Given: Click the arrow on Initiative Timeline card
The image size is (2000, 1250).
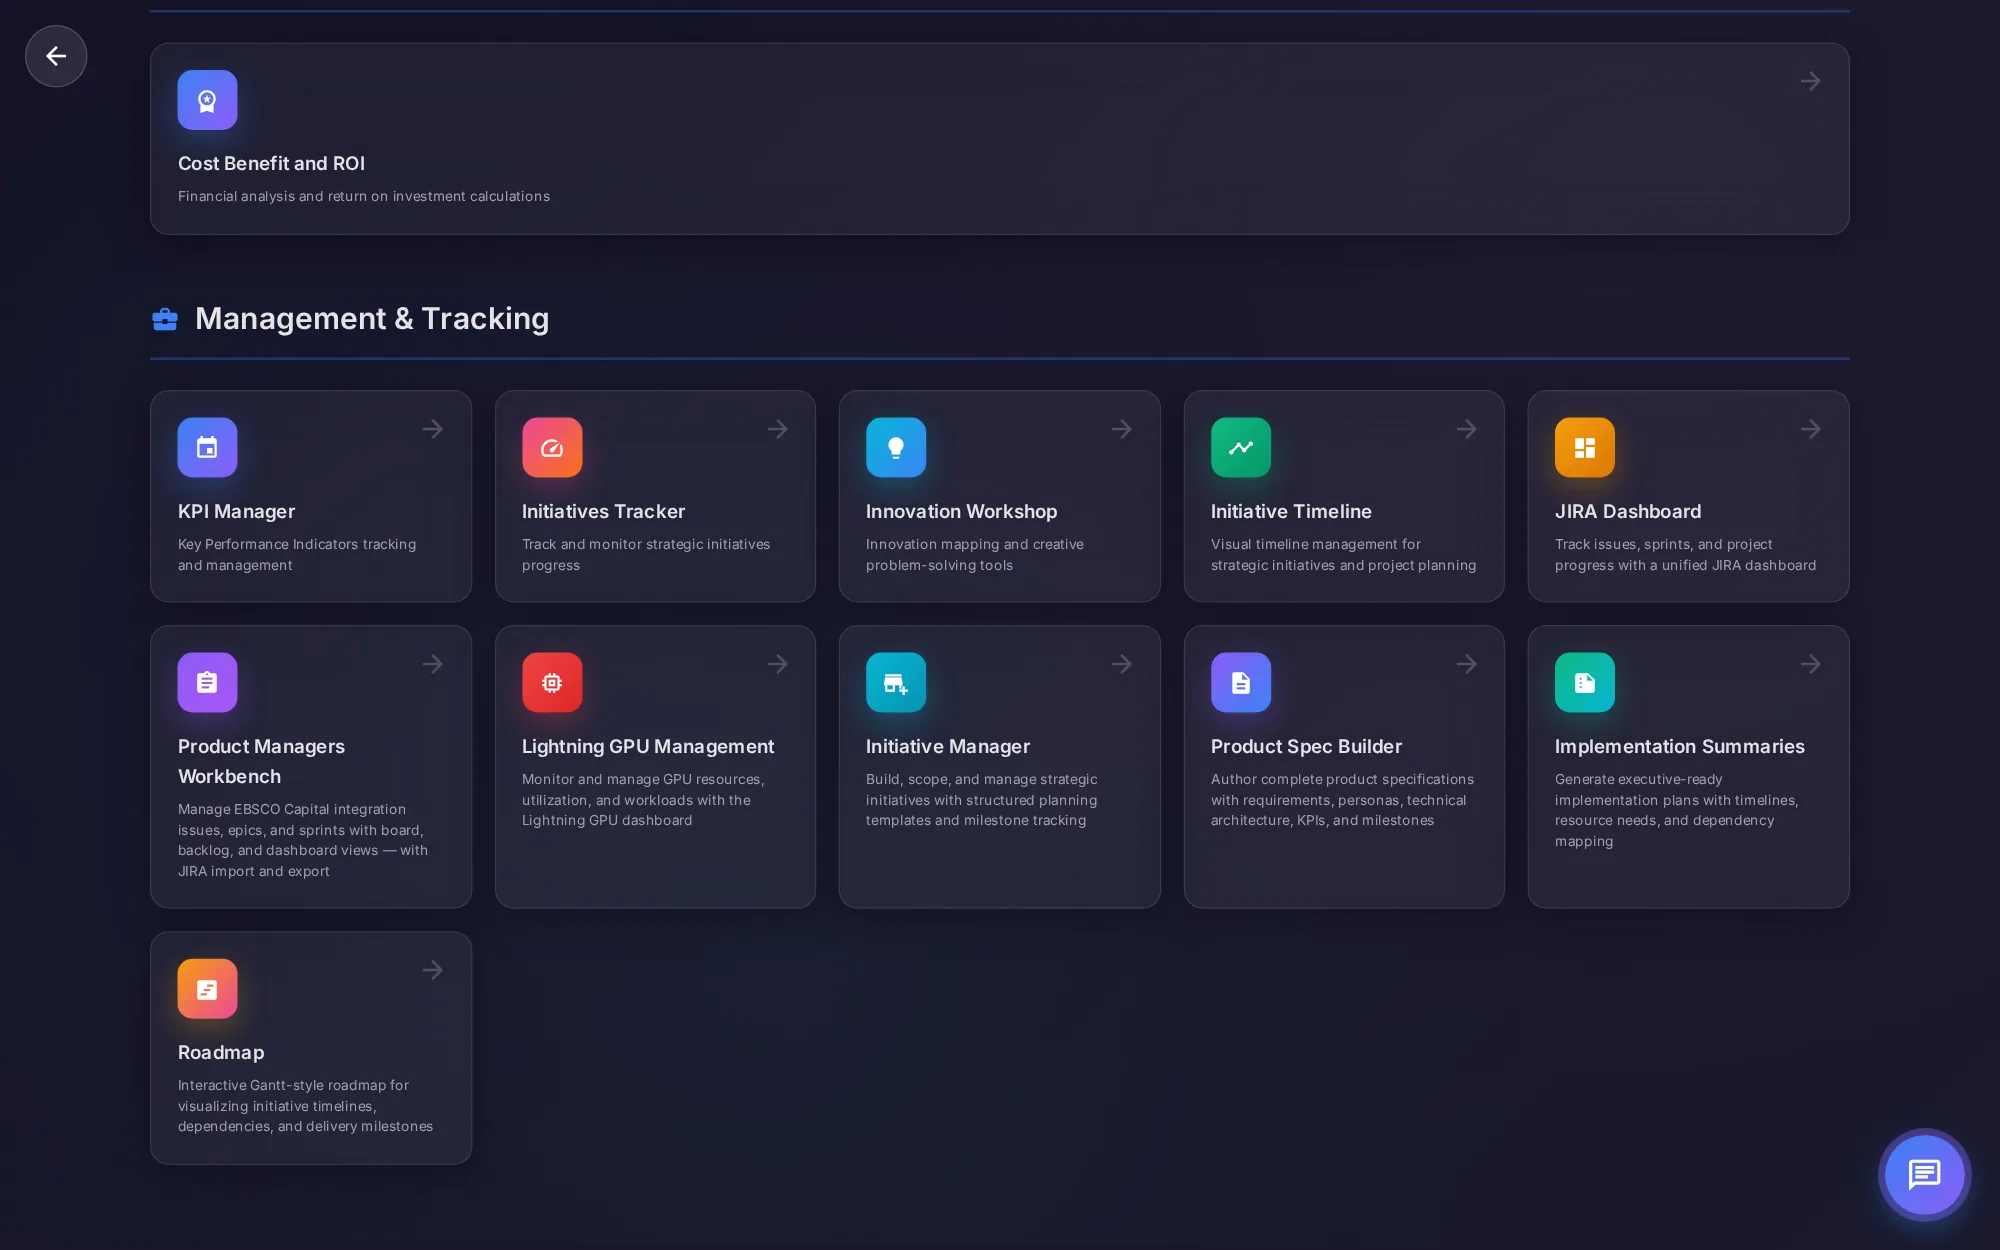Looking at the screenshot, I should tap(1467, 429).
